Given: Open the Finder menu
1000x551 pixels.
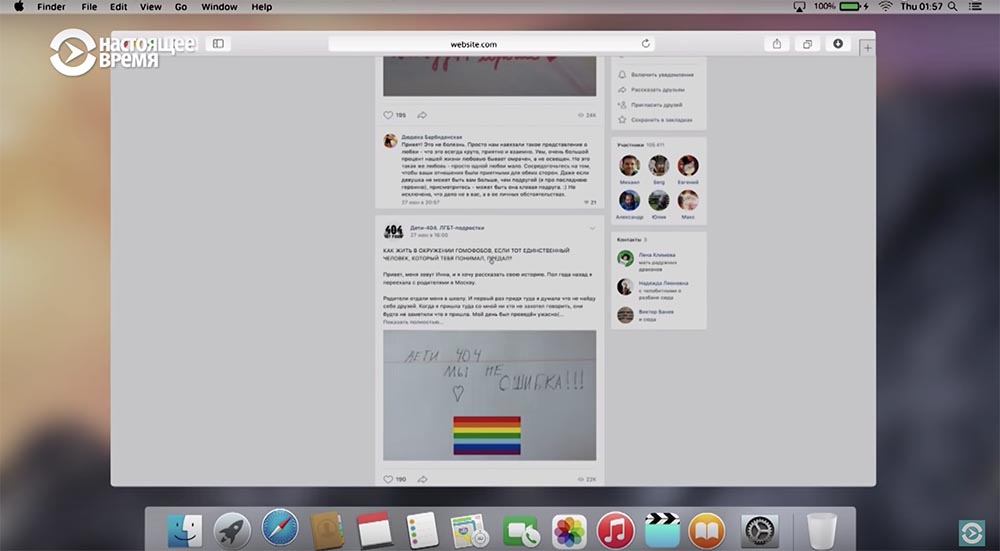Looking at the screenshot, I should [52, 7].
